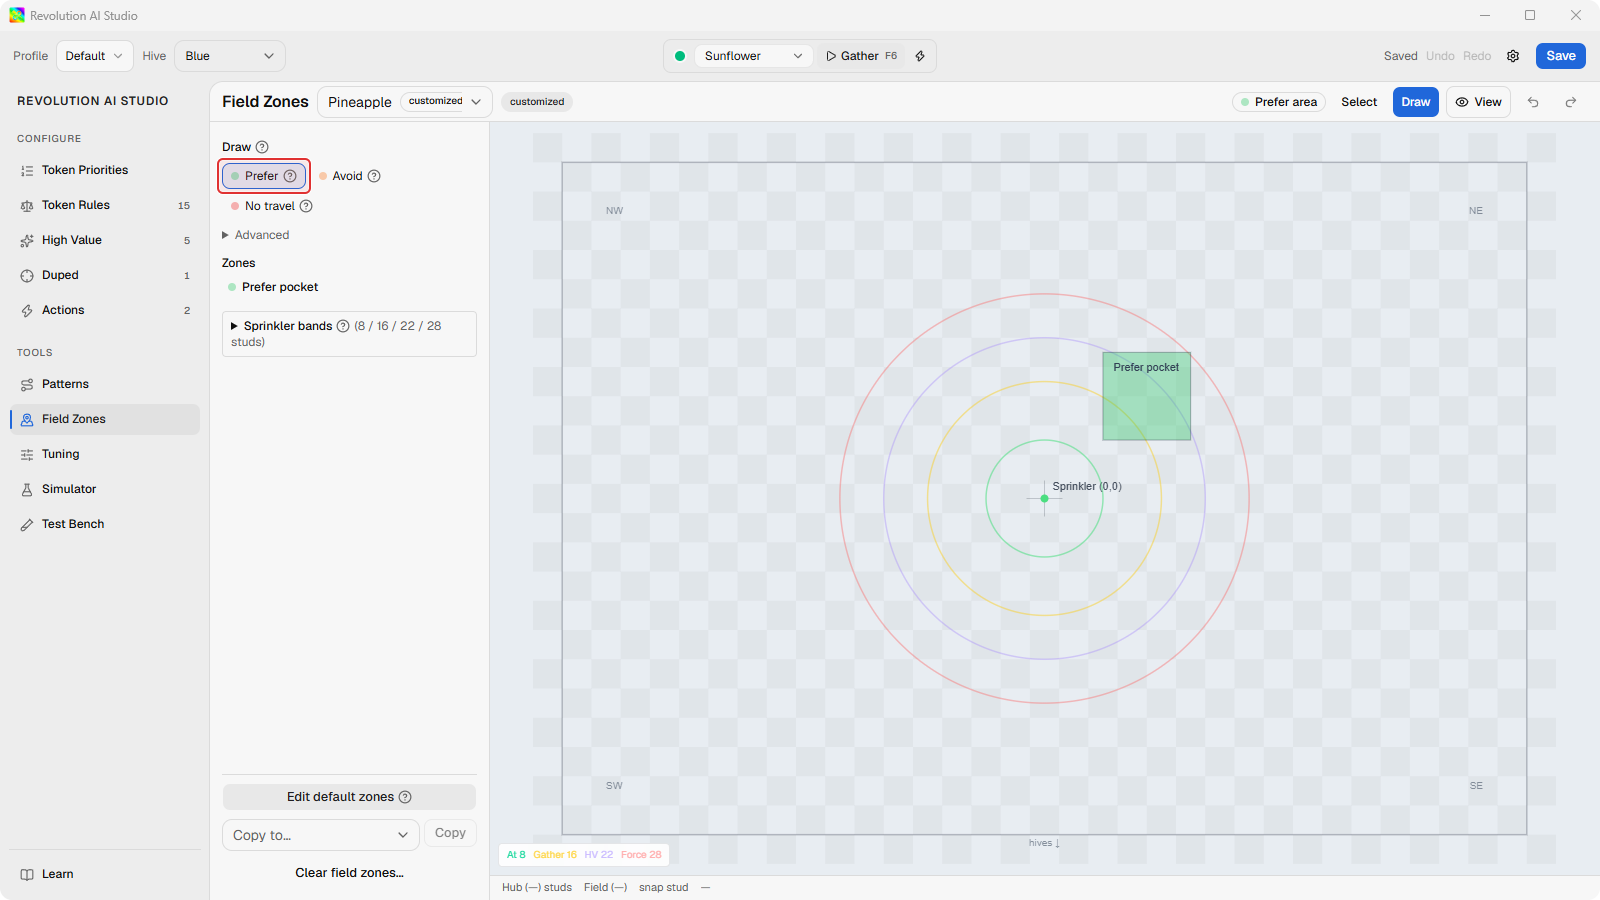Open Patterns in the sidebar
This screenshot has width=1600, height=900.
[x=105, y=384]
